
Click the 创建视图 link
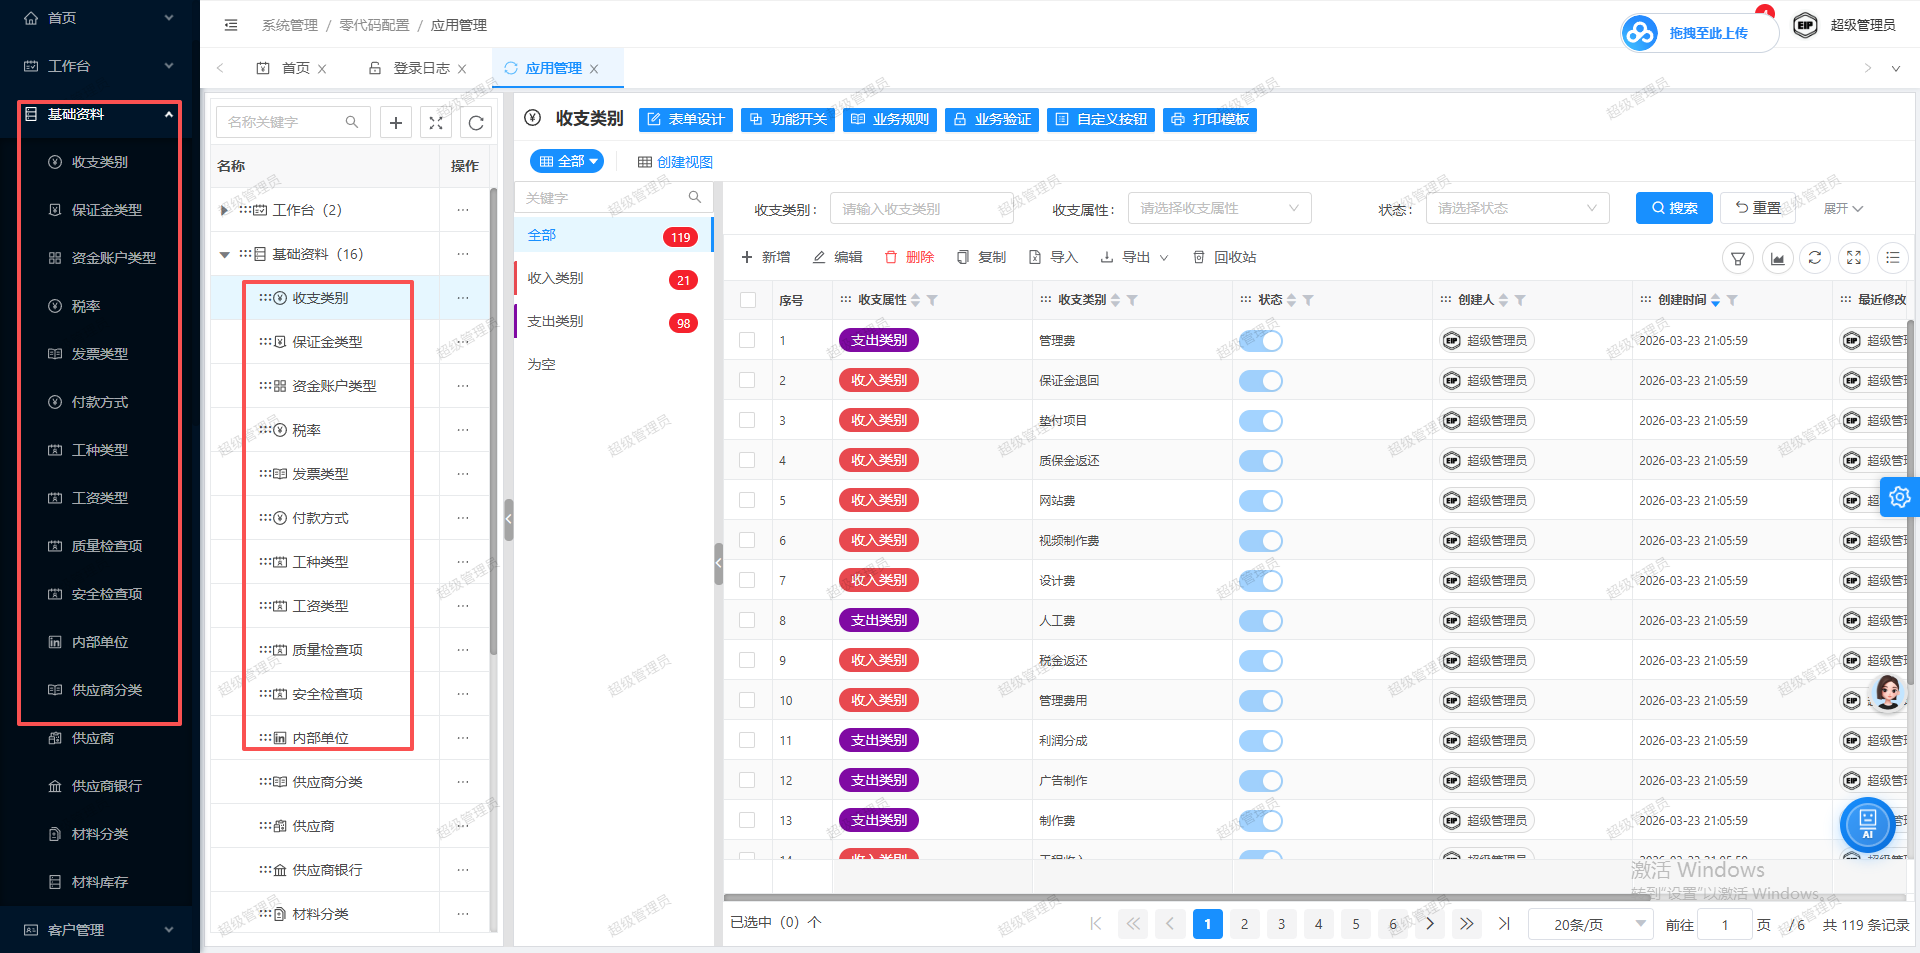click(x=675, y=162)
